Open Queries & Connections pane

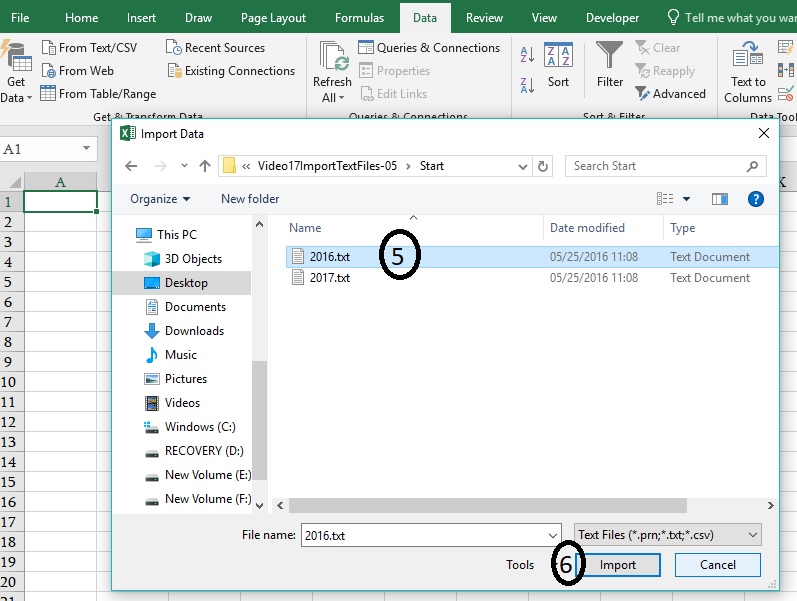(429, 48)
